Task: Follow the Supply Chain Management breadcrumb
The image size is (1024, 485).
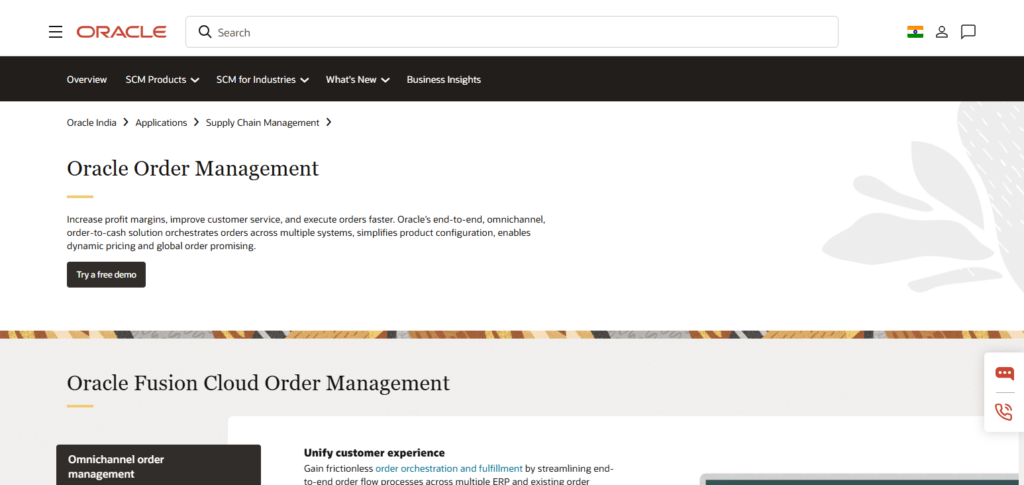Action: 263,123
